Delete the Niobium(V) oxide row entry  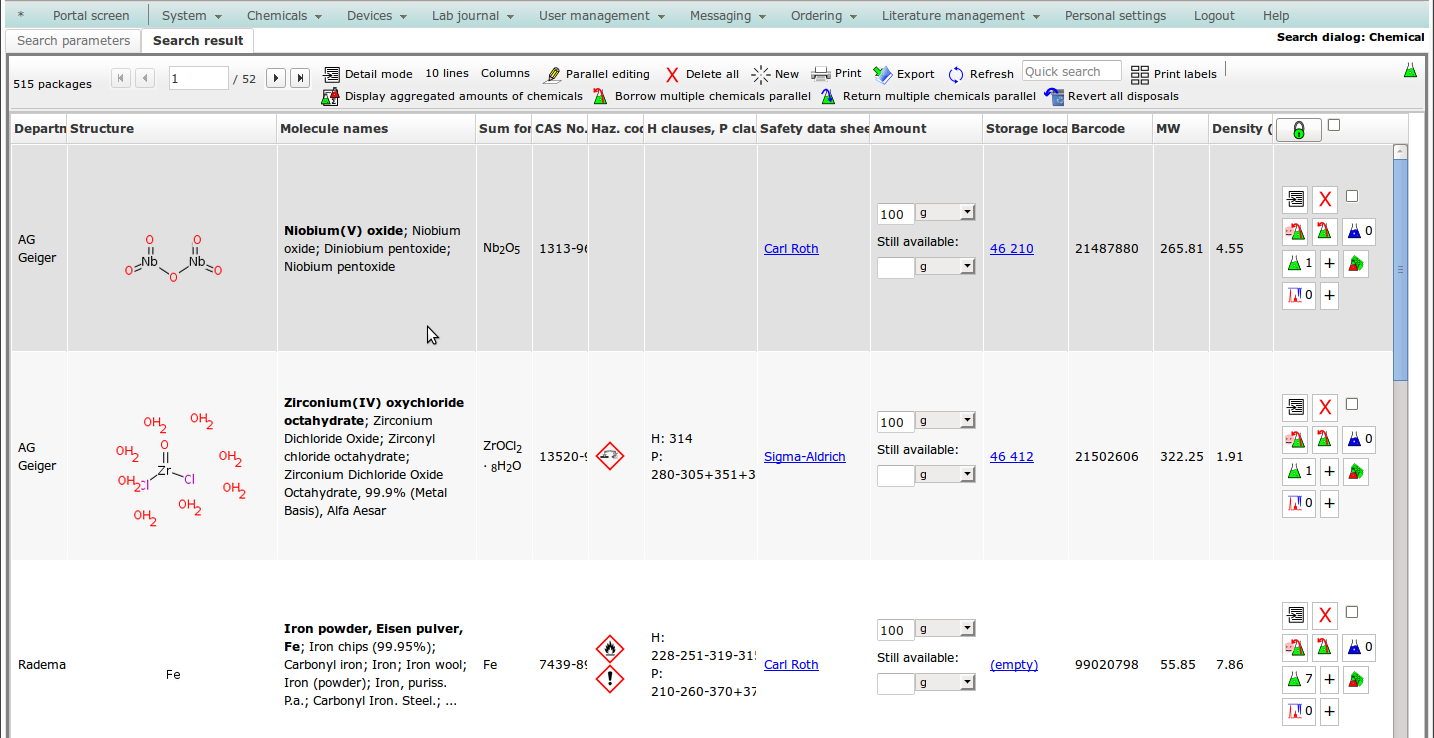(x=1325, y=200)
